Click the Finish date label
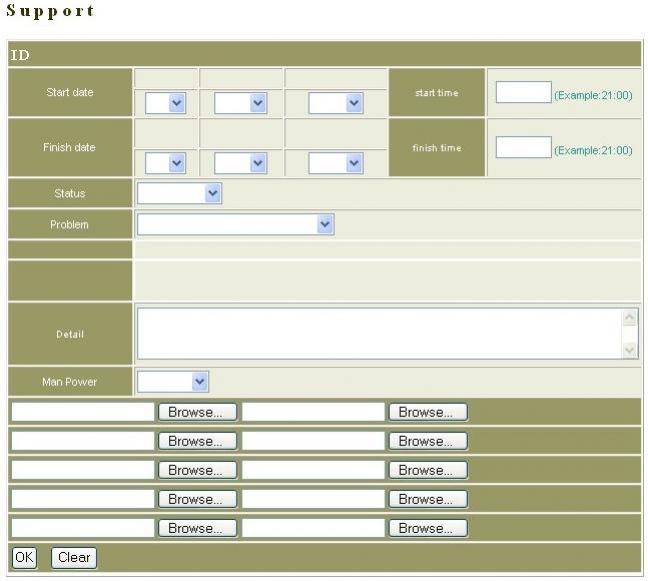Viewport: 648px width, 581px height. coord(69,147)
